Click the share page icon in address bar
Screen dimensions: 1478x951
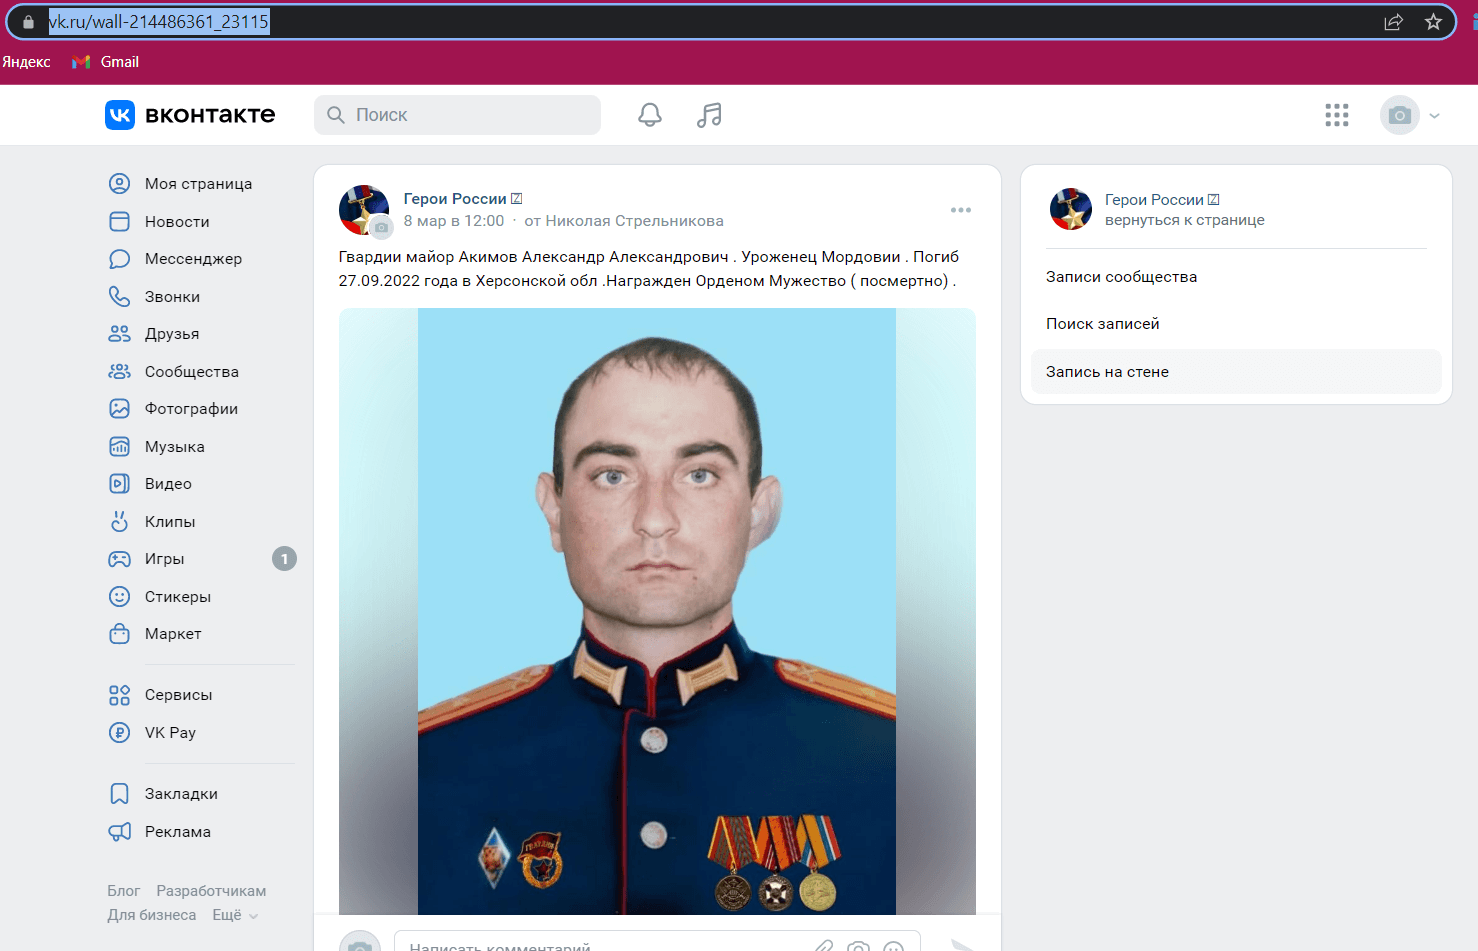pos(1393,22)
